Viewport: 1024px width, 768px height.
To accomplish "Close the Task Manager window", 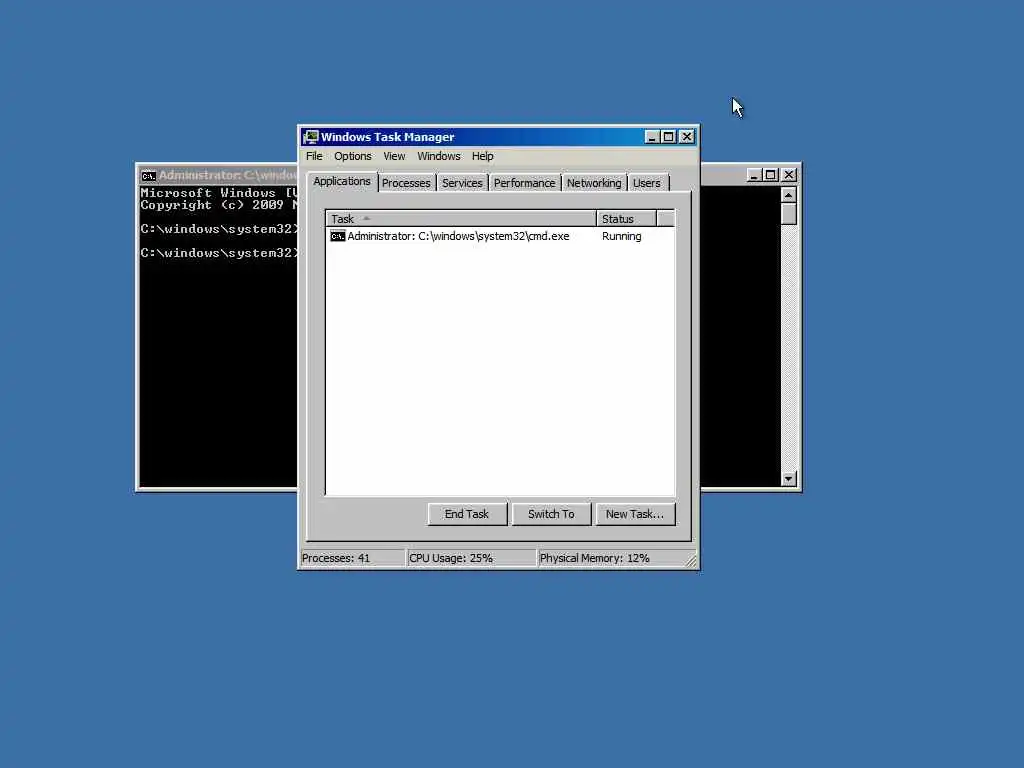I will (x=687, y=137).
